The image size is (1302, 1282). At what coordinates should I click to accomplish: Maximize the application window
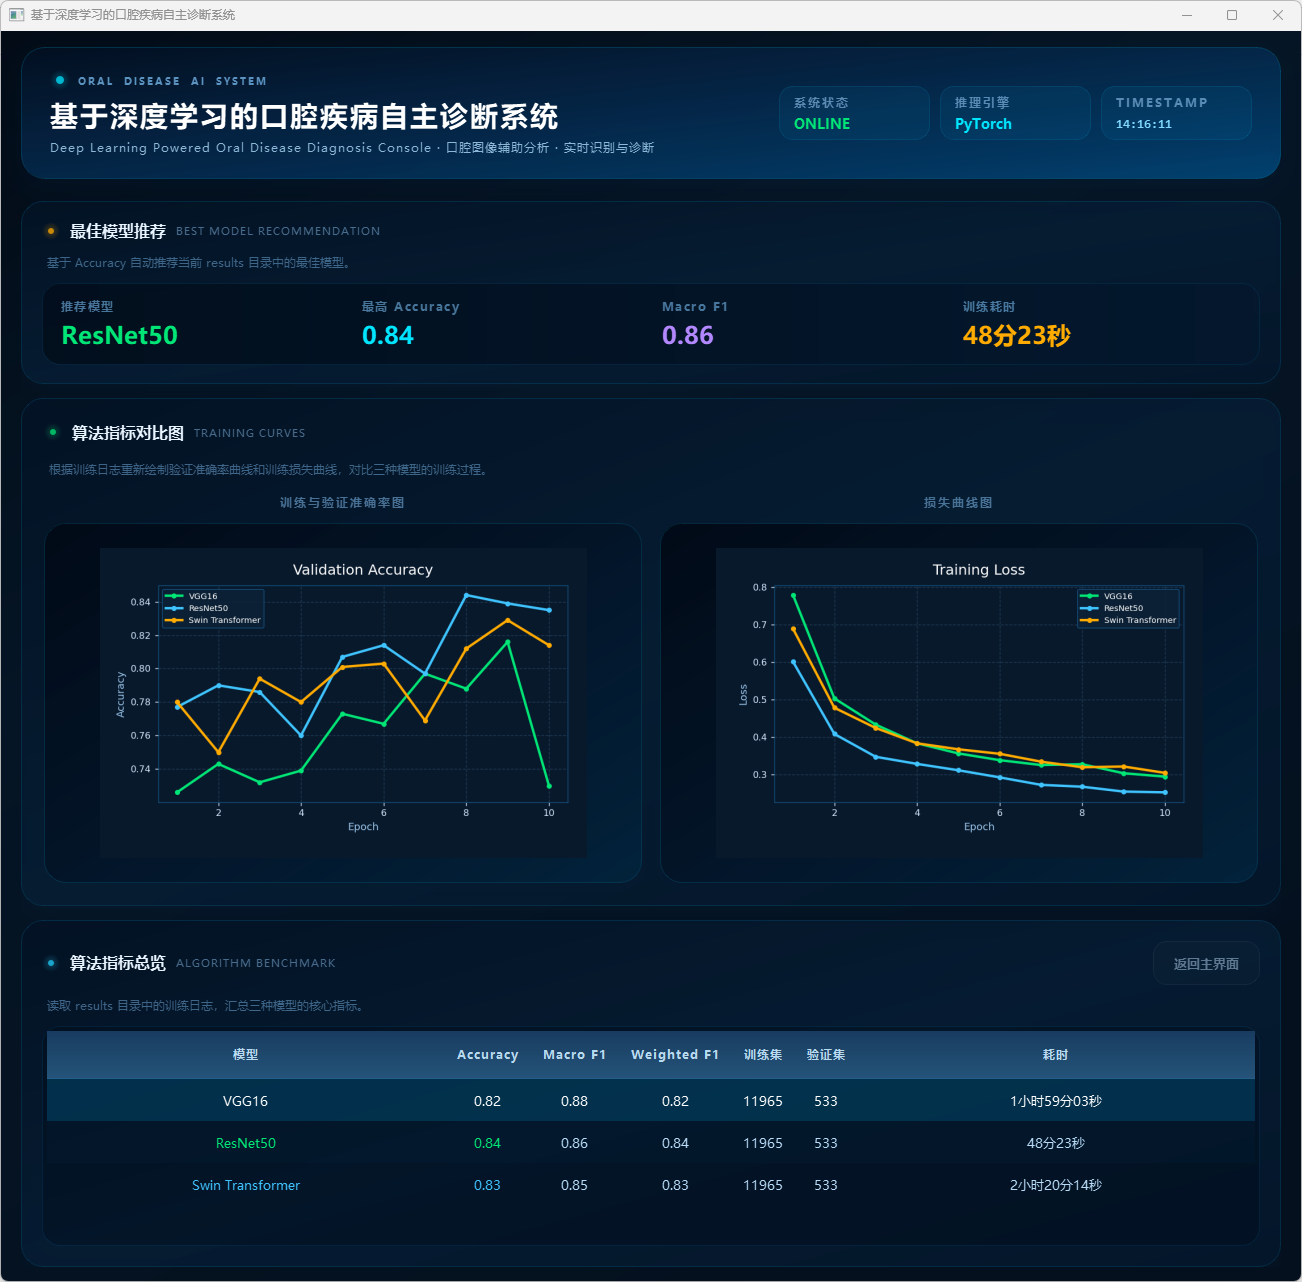click(x=1232, y=15)
